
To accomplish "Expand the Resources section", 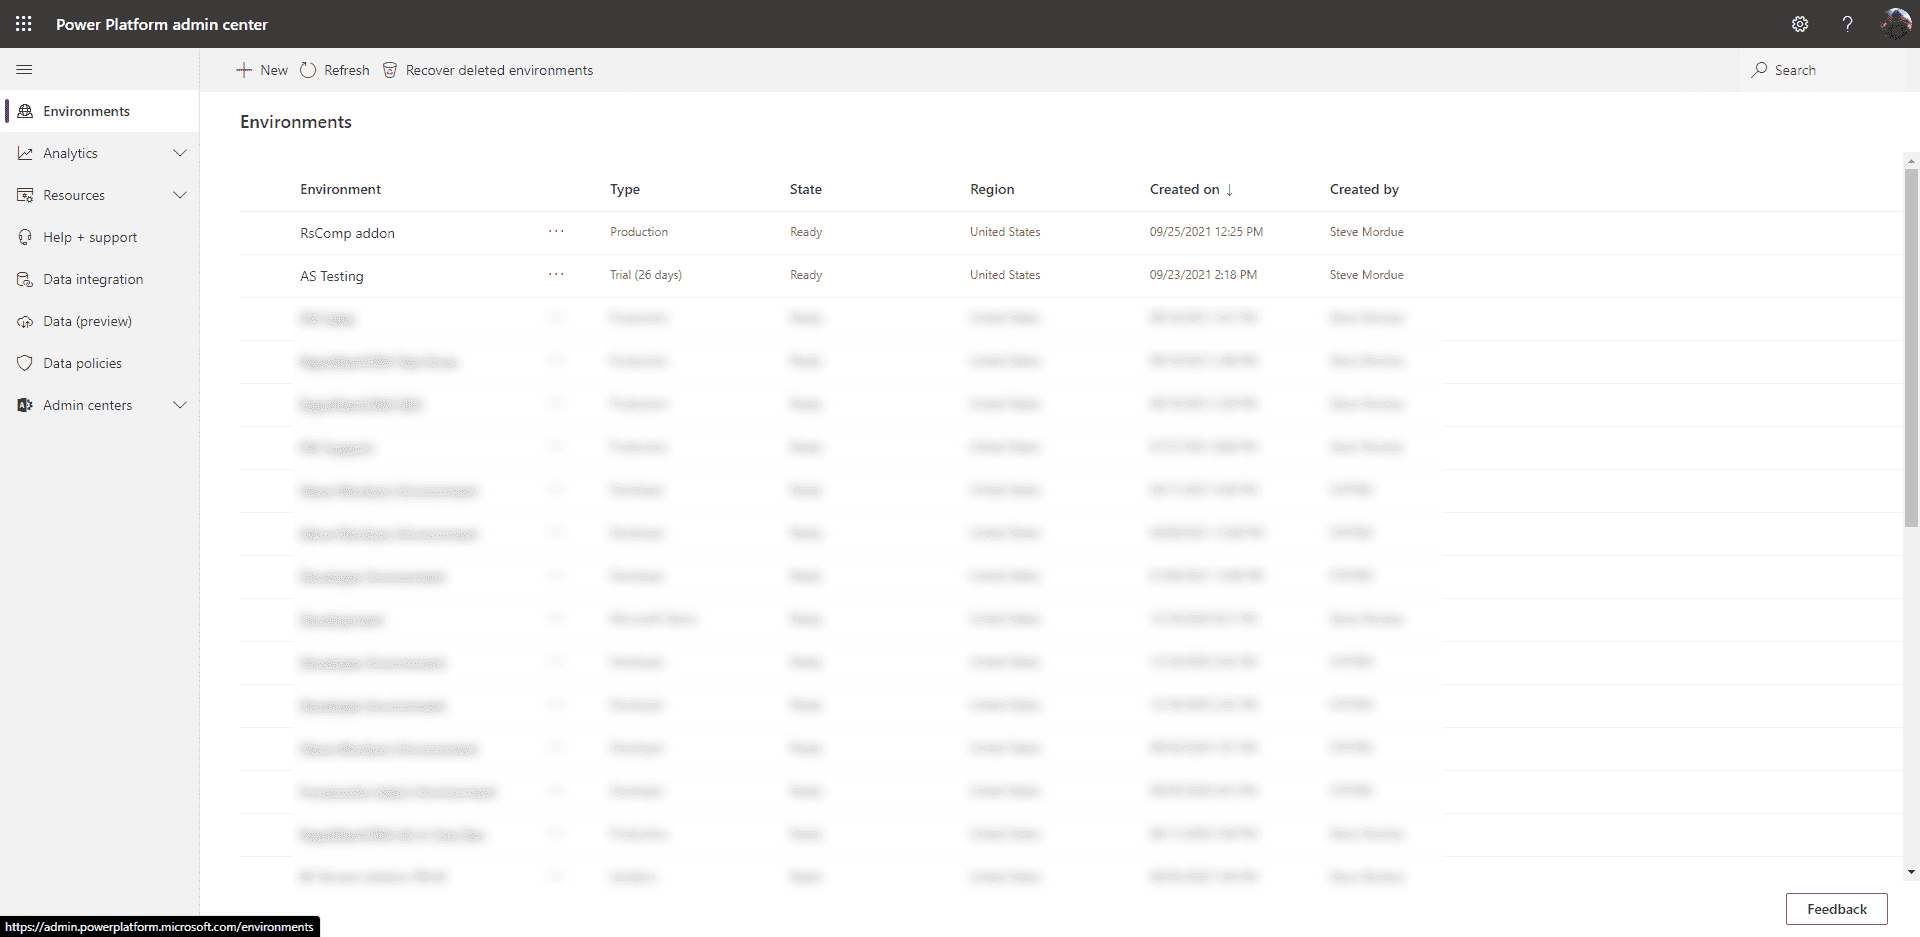I will click(180, 194).
